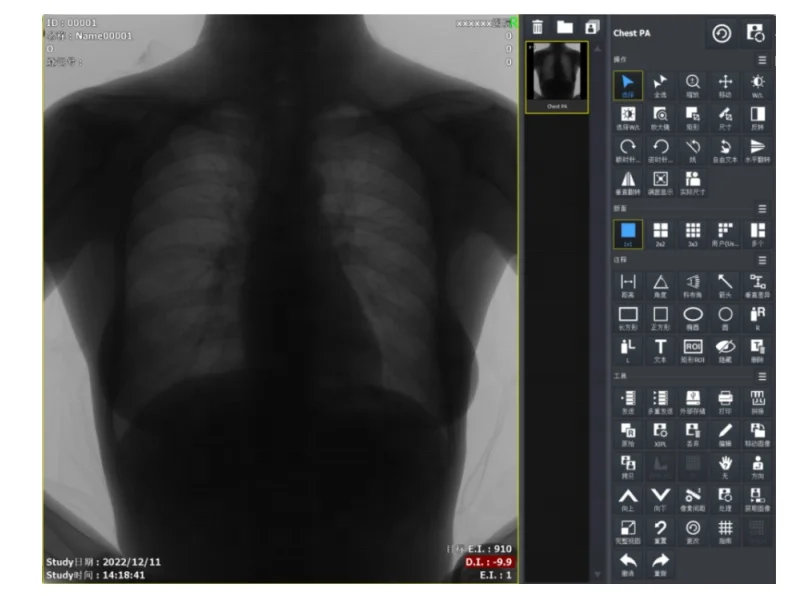The image size is (793, 605).
Task: Click the hand icon in tools
Action: pyautogui.click(x=725, y=466)
